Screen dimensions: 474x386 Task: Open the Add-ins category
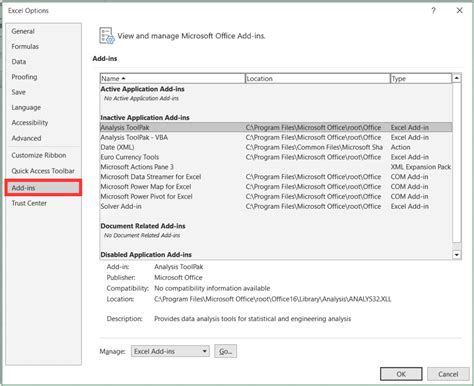[x=43, y=188]
